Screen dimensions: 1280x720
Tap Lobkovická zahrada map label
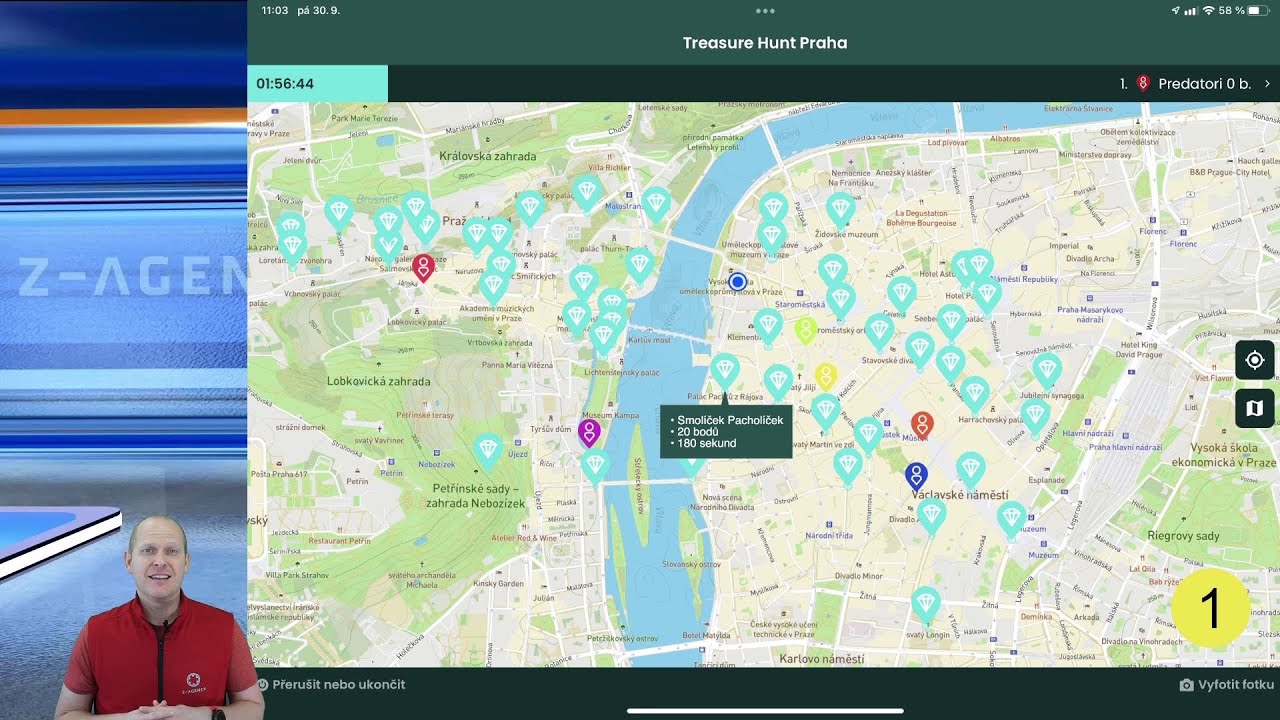(379, 381)
